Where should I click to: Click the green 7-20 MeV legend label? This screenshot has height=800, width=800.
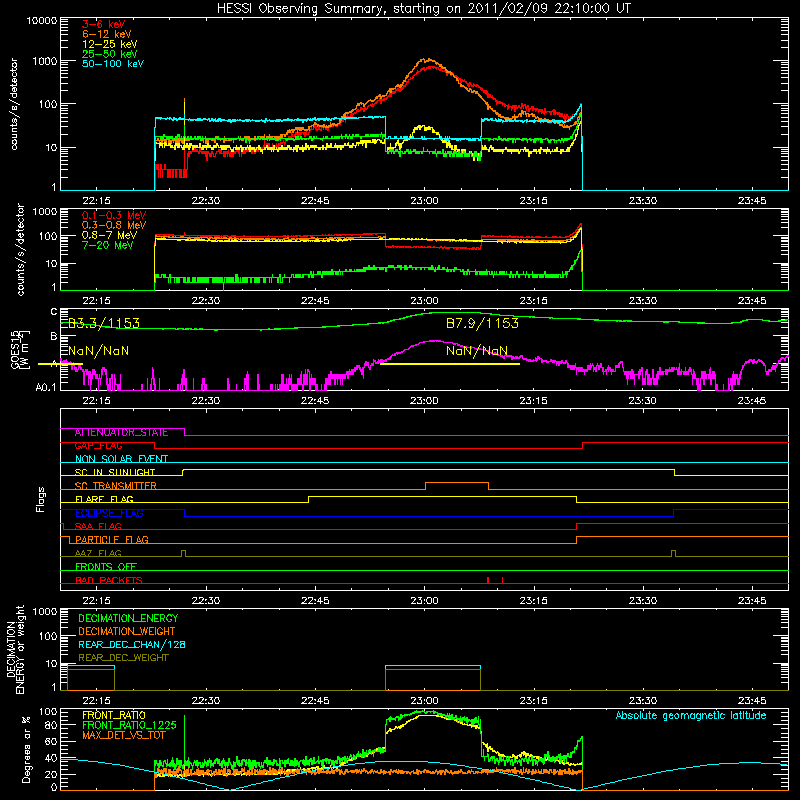(x=108, y=245)
